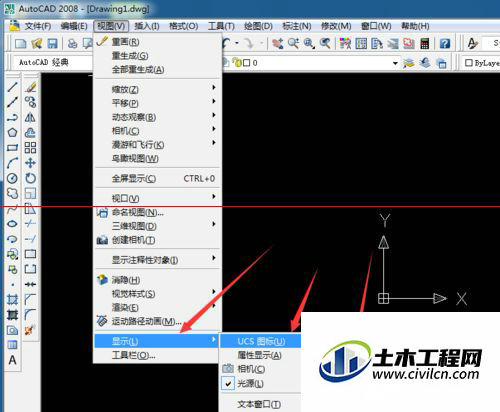Select the Mirror tool
This screenshot has height=412, width=500.
(x=30, y=117)
